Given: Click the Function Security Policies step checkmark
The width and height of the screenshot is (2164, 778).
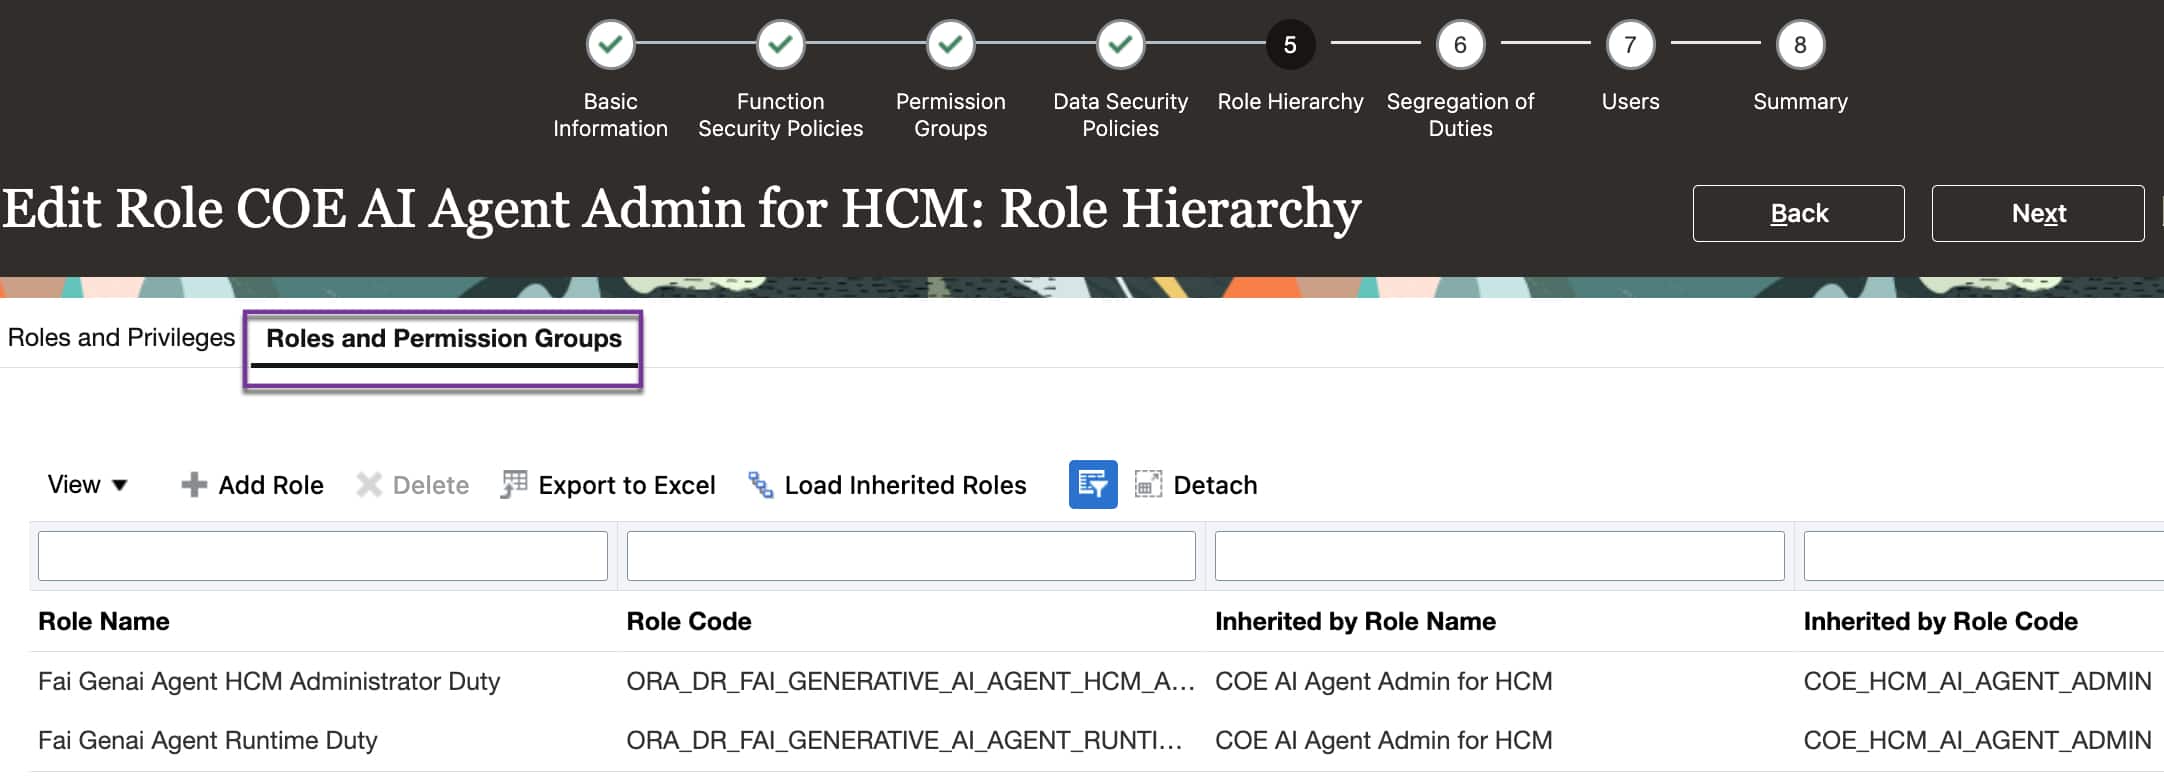Looking at the screenshot, I should (780, 45).
